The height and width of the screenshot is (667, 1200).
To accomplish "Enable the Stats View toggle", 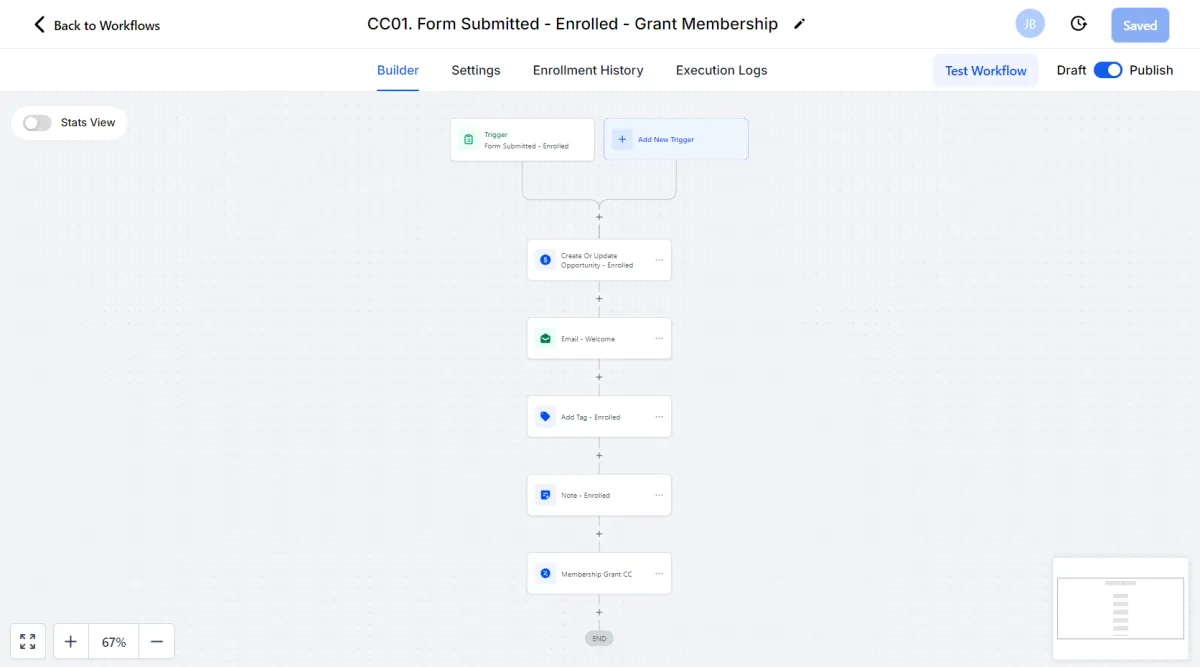I will coord(38,123).
